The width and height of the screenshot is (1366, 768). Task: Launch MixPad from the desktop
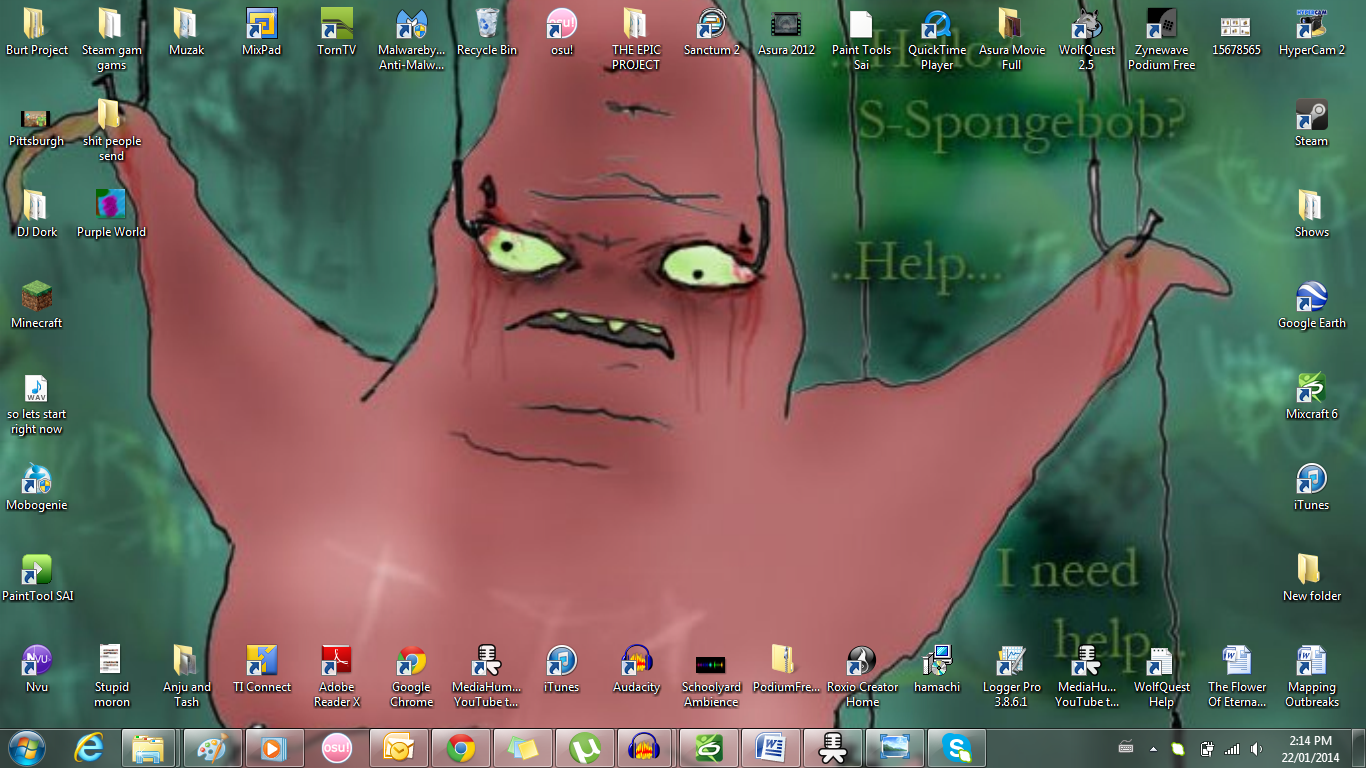(x=262, y=33)
